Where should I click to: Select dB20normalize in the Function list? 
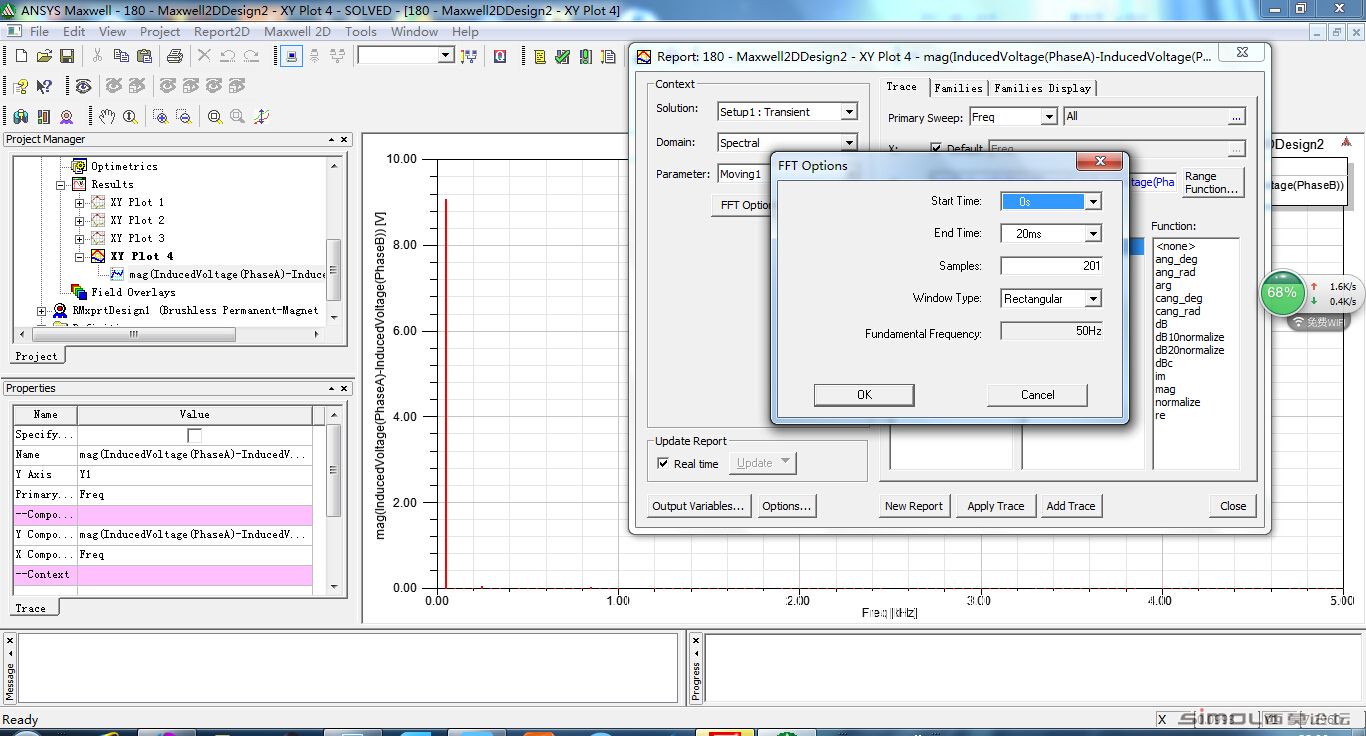point(1190,350)
